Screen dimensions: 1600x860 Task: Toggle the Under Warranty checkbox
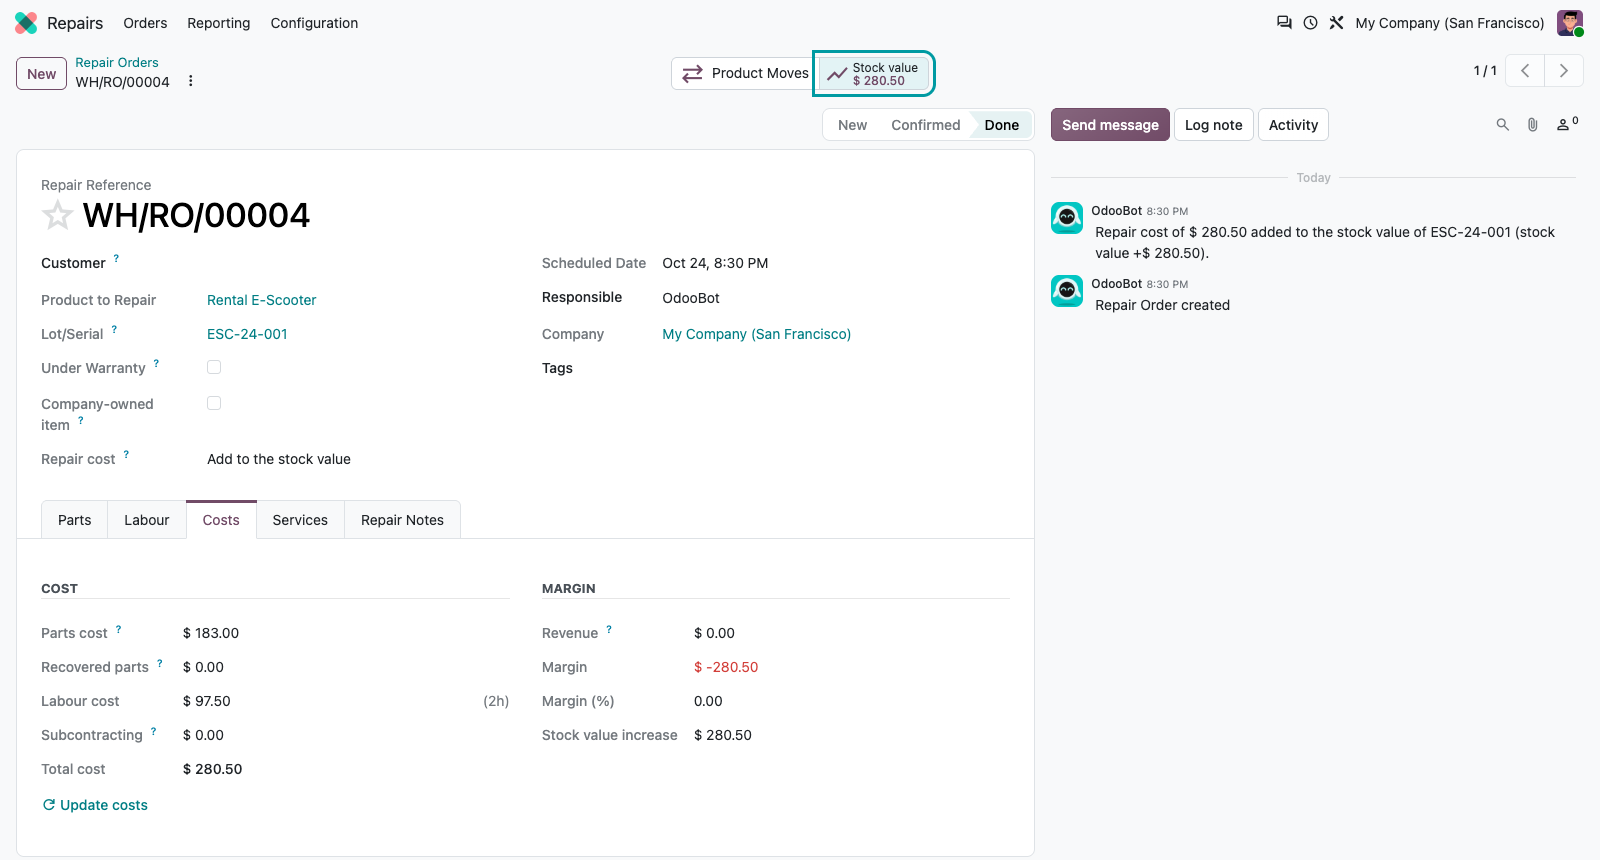tap(214, 367)
